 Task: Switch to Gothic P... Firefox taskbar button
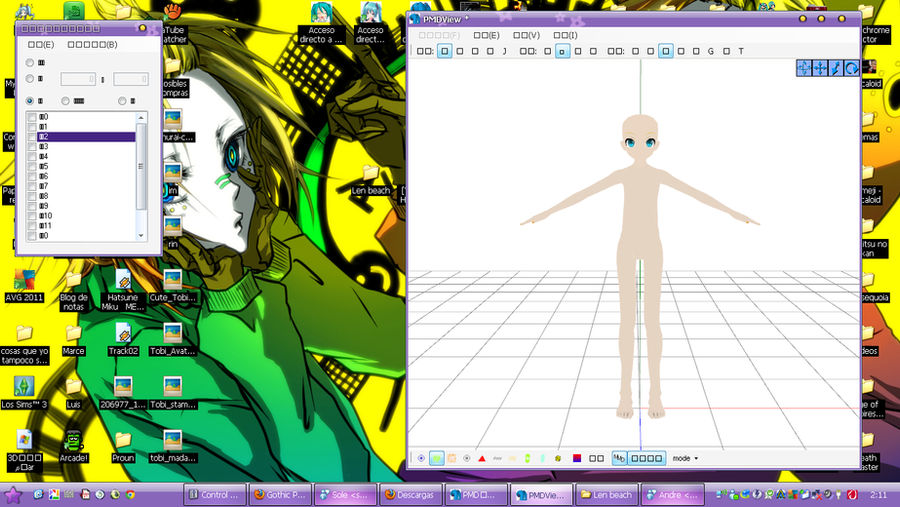coord(280,495)
